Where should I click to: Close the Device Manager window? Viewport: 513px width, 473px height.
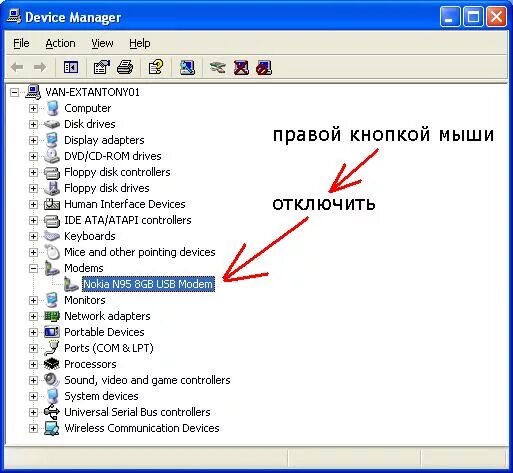497,17
